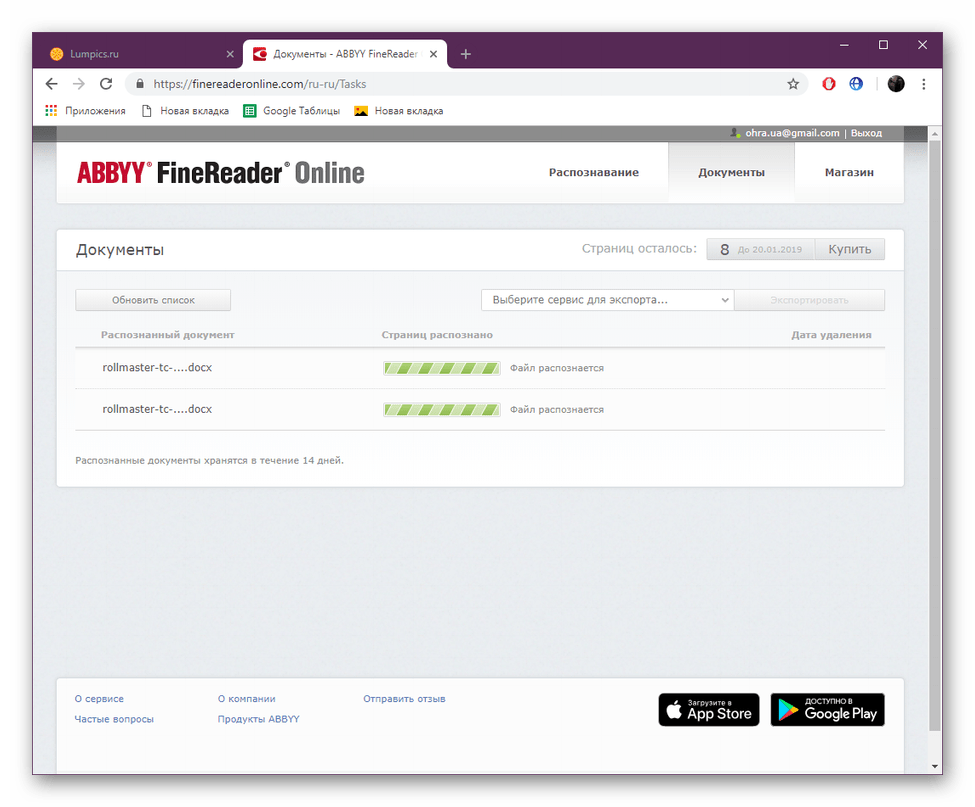Image resolution: width=975 pixels, height=807 pixels.
Task: Switch to the Распознавание tab
Action: click(592, 172)
